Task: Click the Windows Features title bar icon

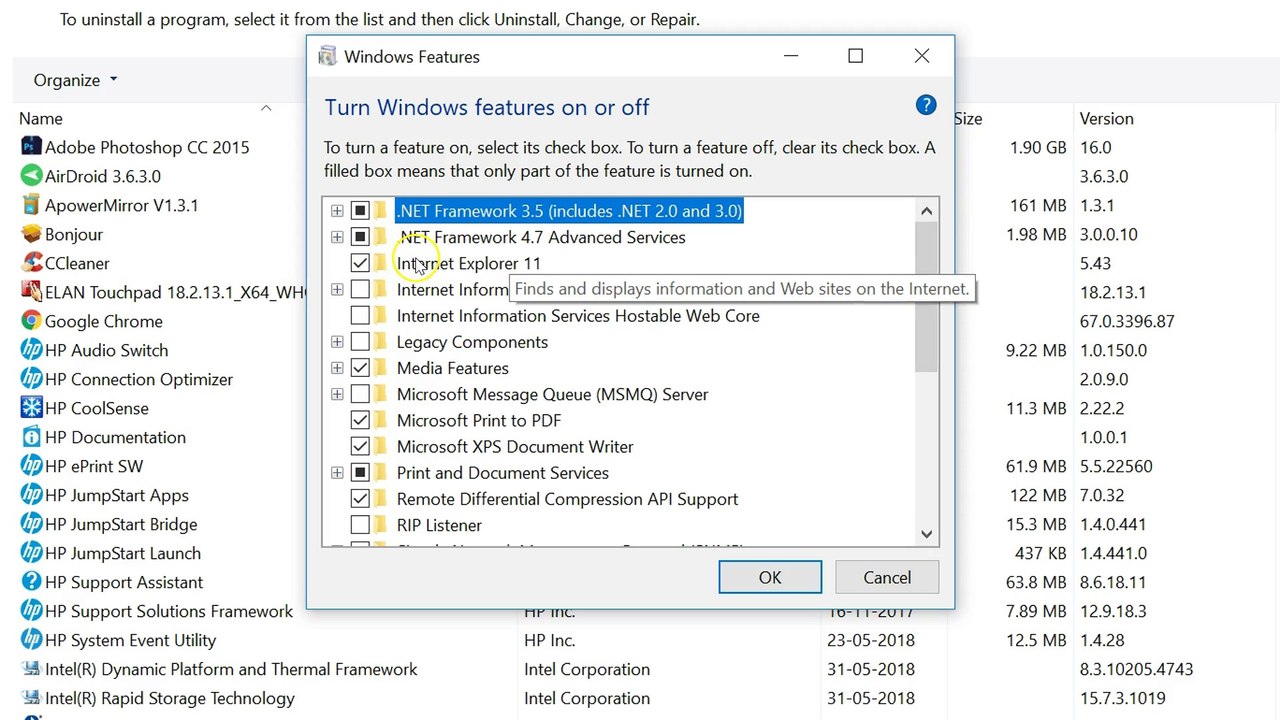Action: click(x=327, y=56)
